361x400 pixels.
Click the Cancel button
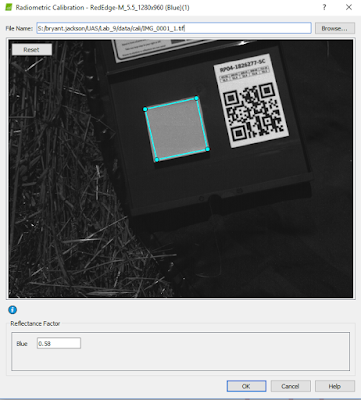[x=290, y=386]
